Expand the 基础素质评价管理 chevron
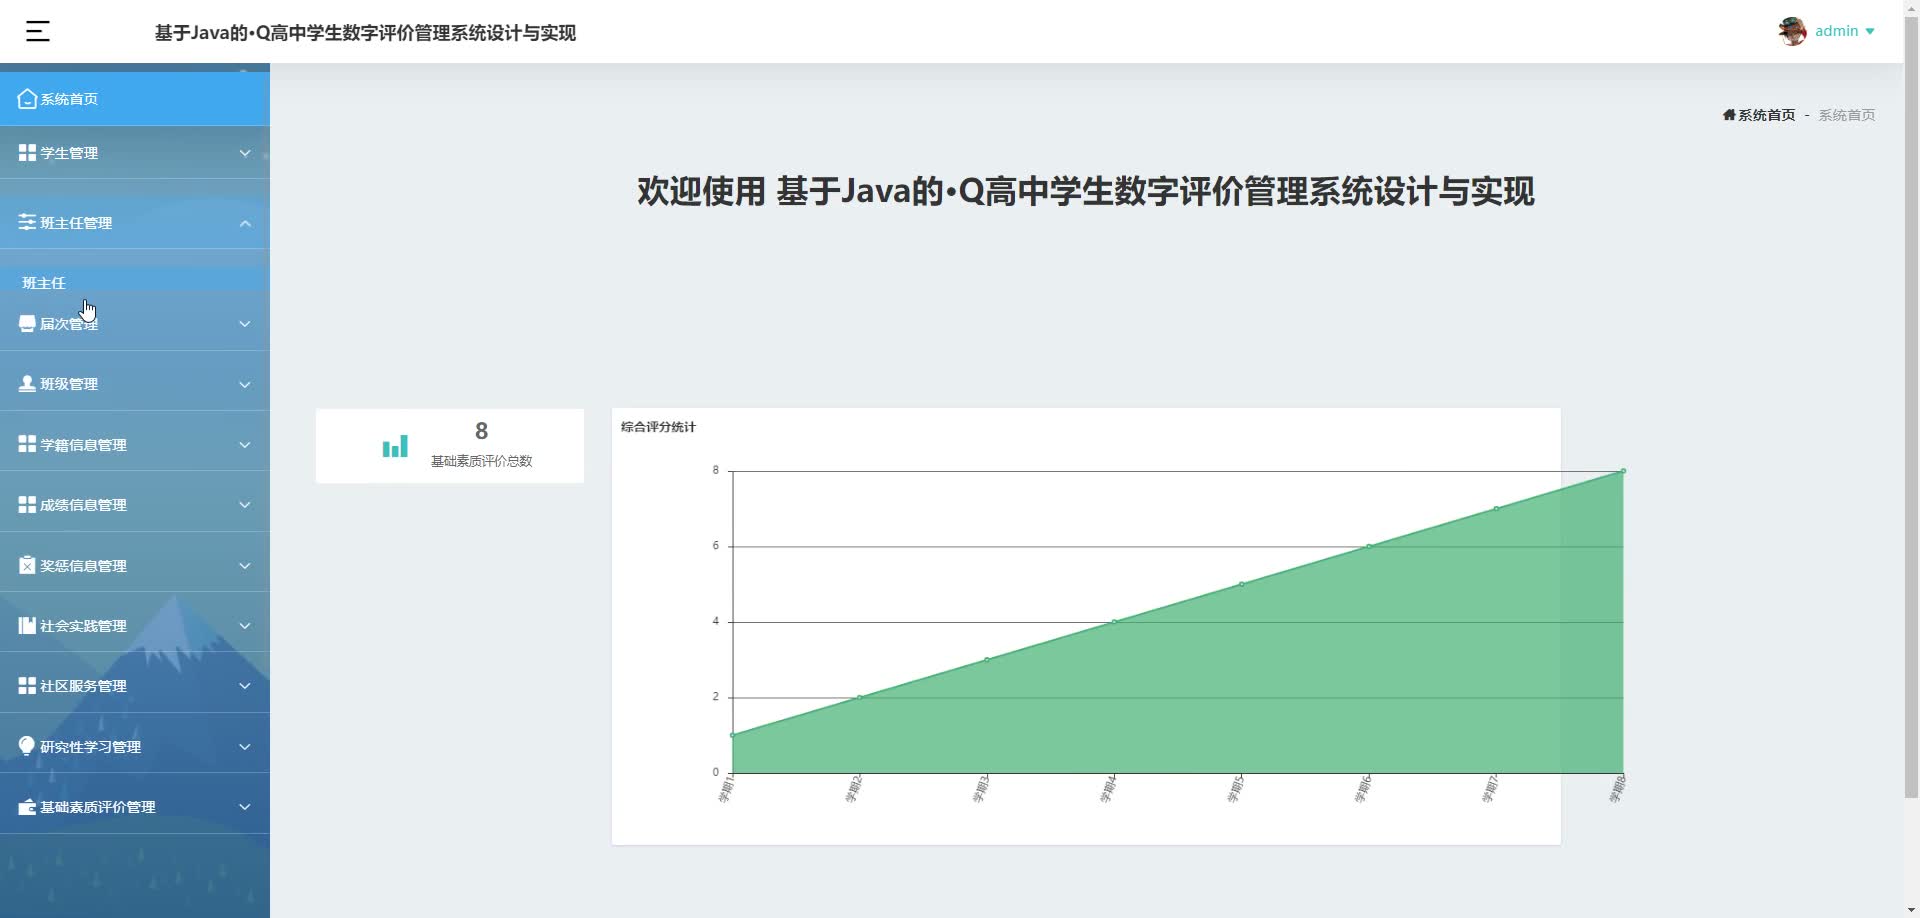Viewport: 1920px width, 918px height. (x=245, y=807)
